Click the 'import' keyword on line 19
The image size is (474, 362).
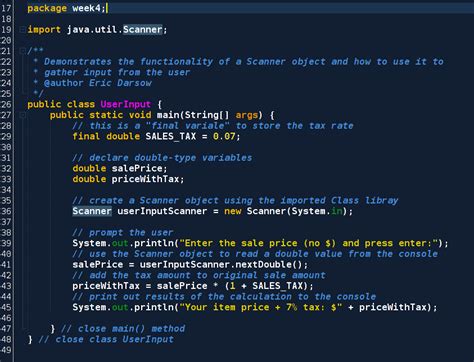point(44,30)
